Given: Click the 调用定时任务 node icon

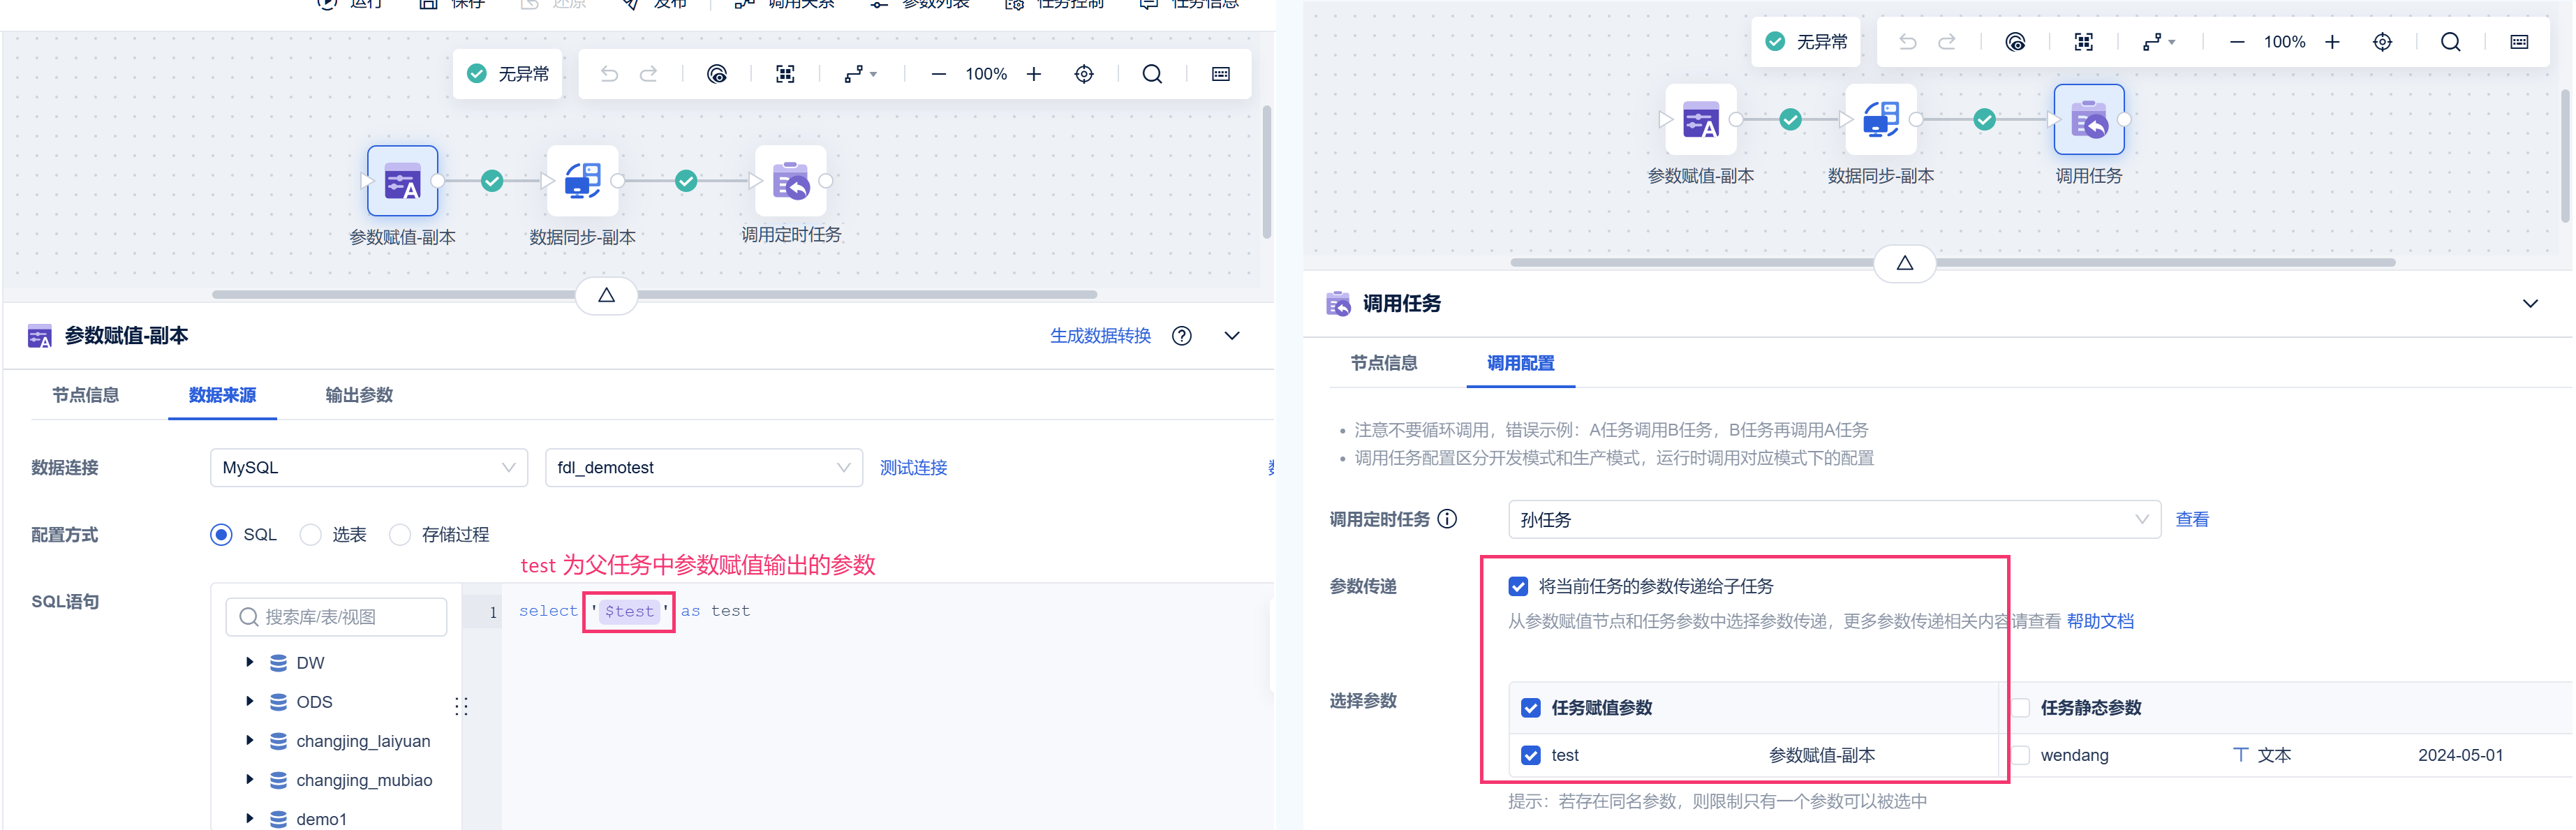Looking at the screenshot, I should (790, 181).
